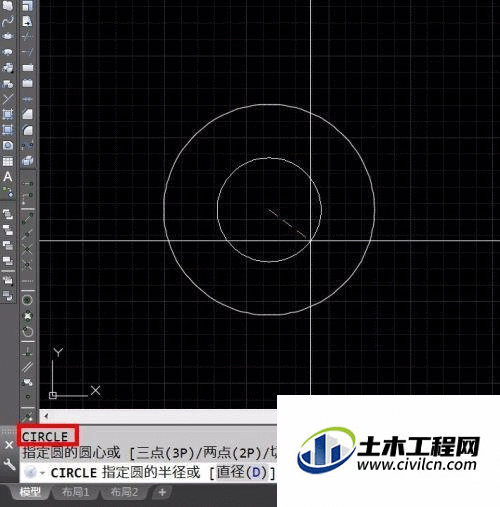The height and width of the screenshot is (507, 500).
Task: Select the Ellipse Arc tool
Action: pos(8,52)
